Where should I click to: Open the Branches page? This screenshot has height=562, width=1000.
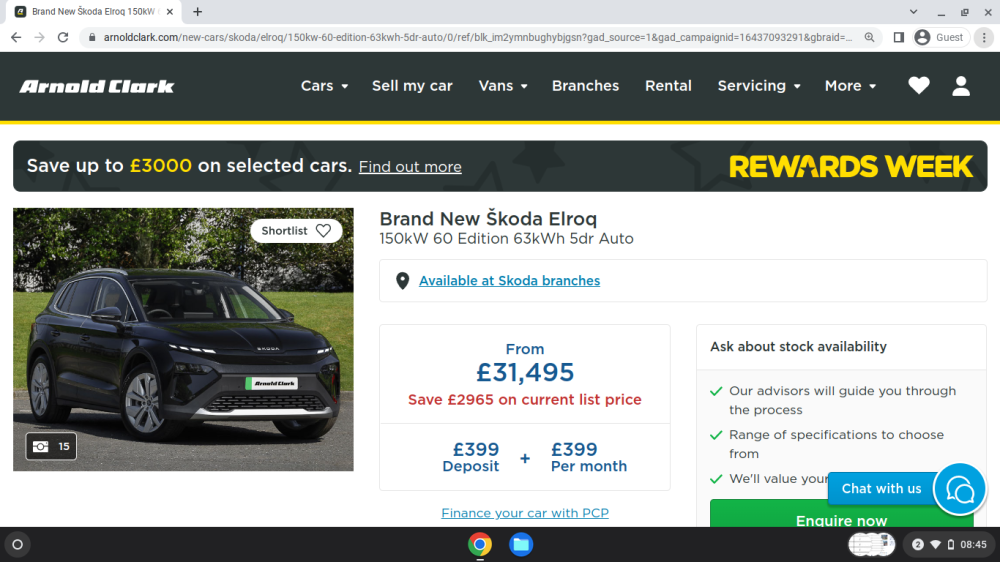coord(585,85)
